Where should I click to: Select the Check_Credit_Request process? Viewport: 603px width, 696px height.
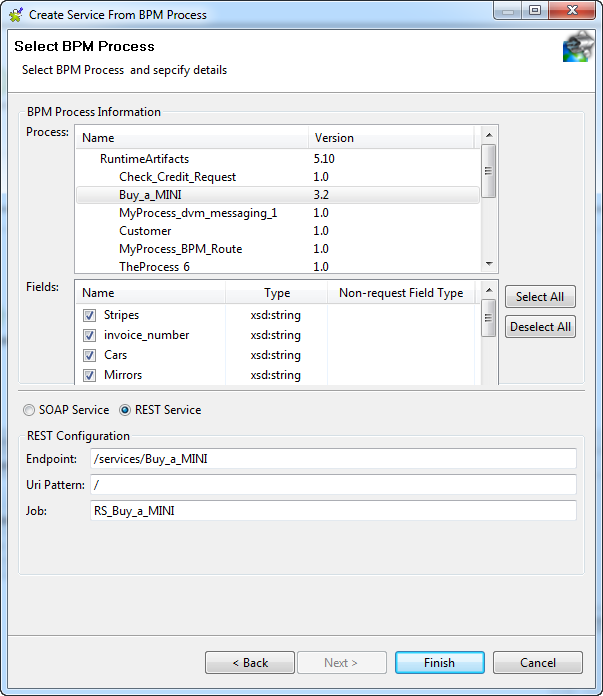click(x=177, y=177)
